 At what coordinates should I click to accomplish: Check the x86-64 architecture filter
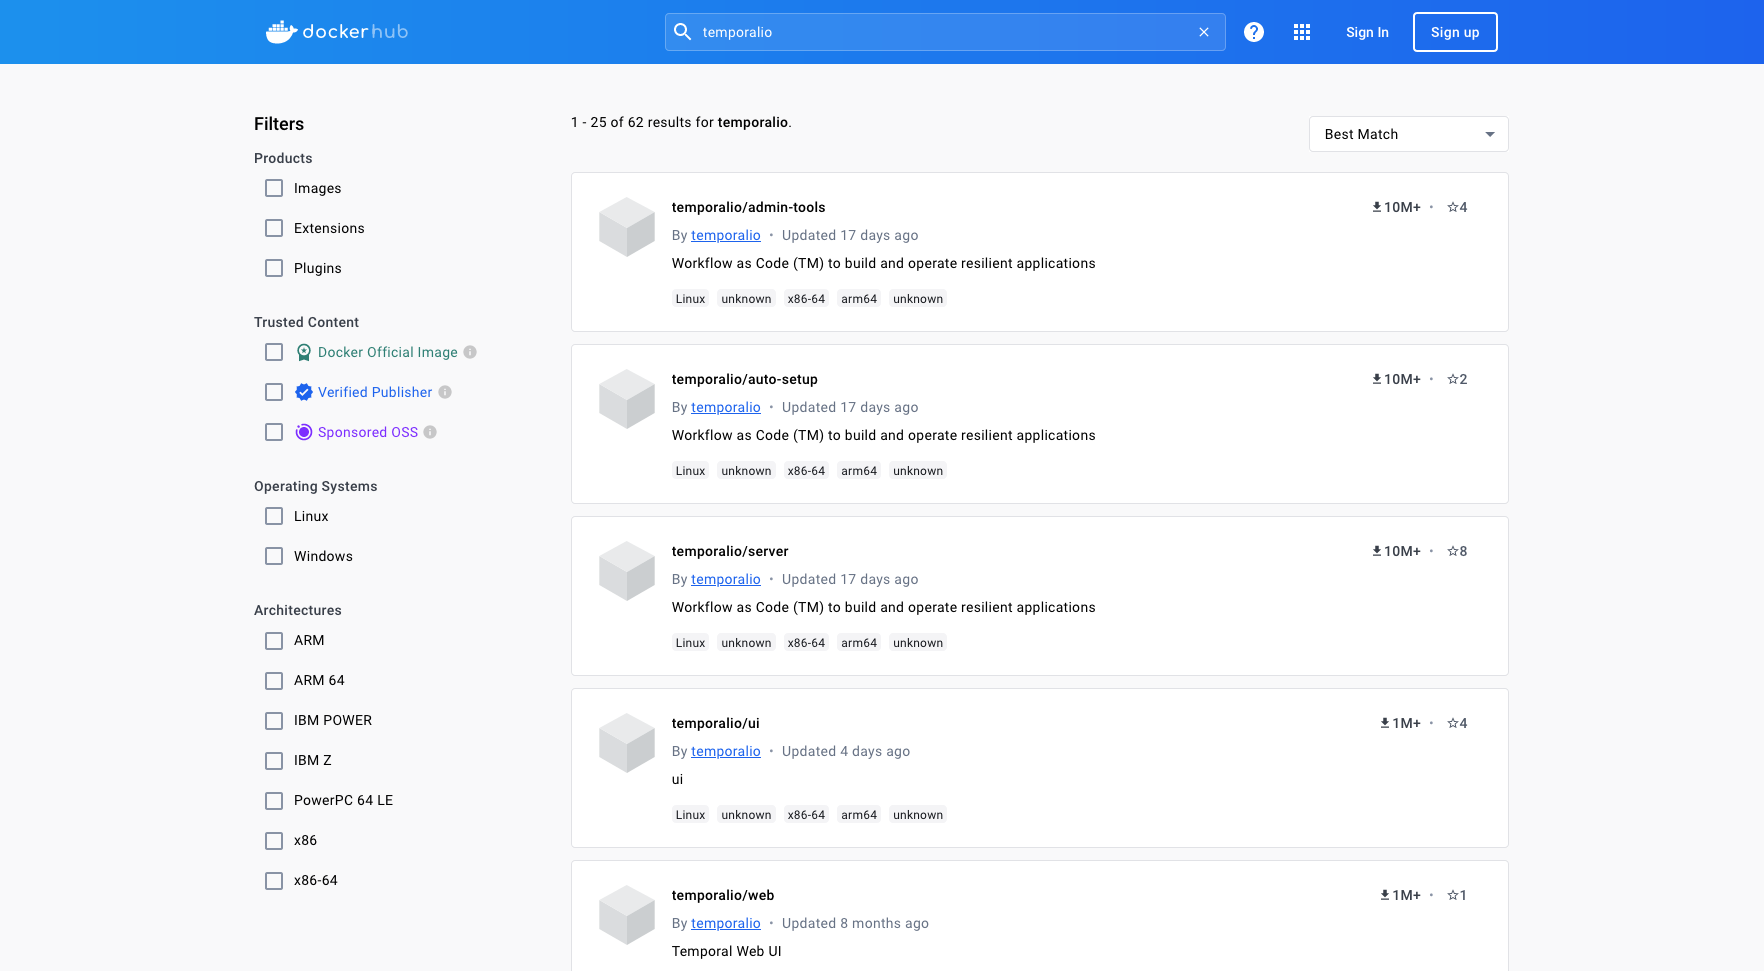click(274, 880)
